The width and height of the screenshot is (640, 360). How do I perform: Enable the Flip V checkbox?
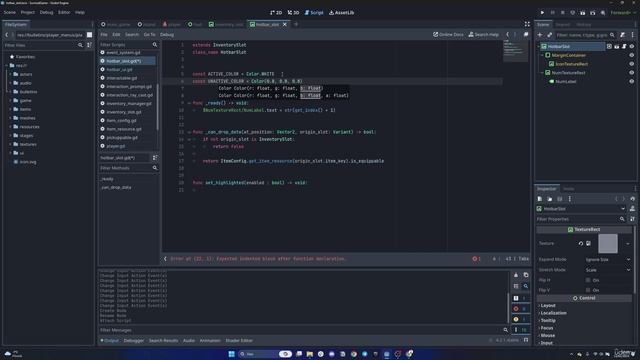click(x=588, y=290)
